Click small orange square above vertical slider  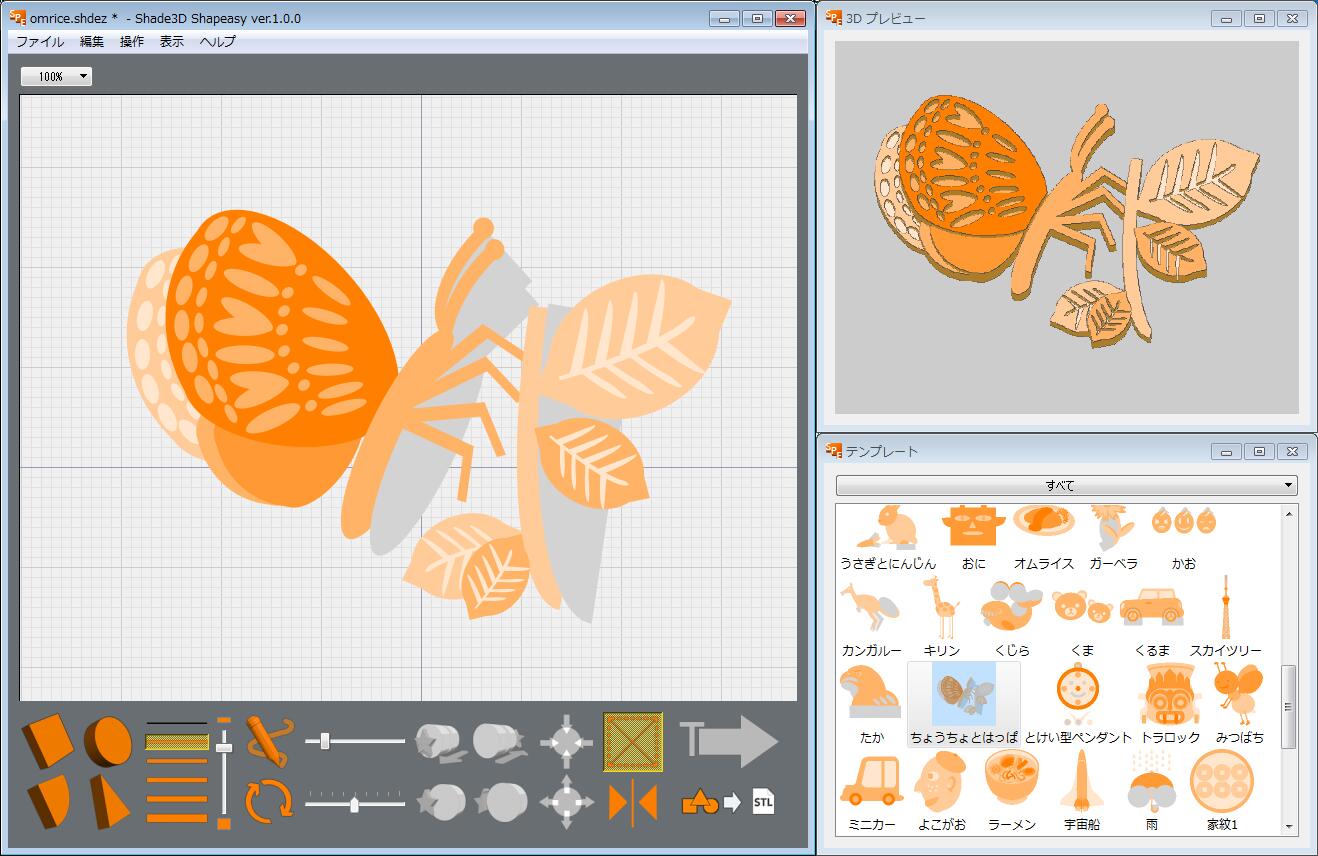(224, 720)
